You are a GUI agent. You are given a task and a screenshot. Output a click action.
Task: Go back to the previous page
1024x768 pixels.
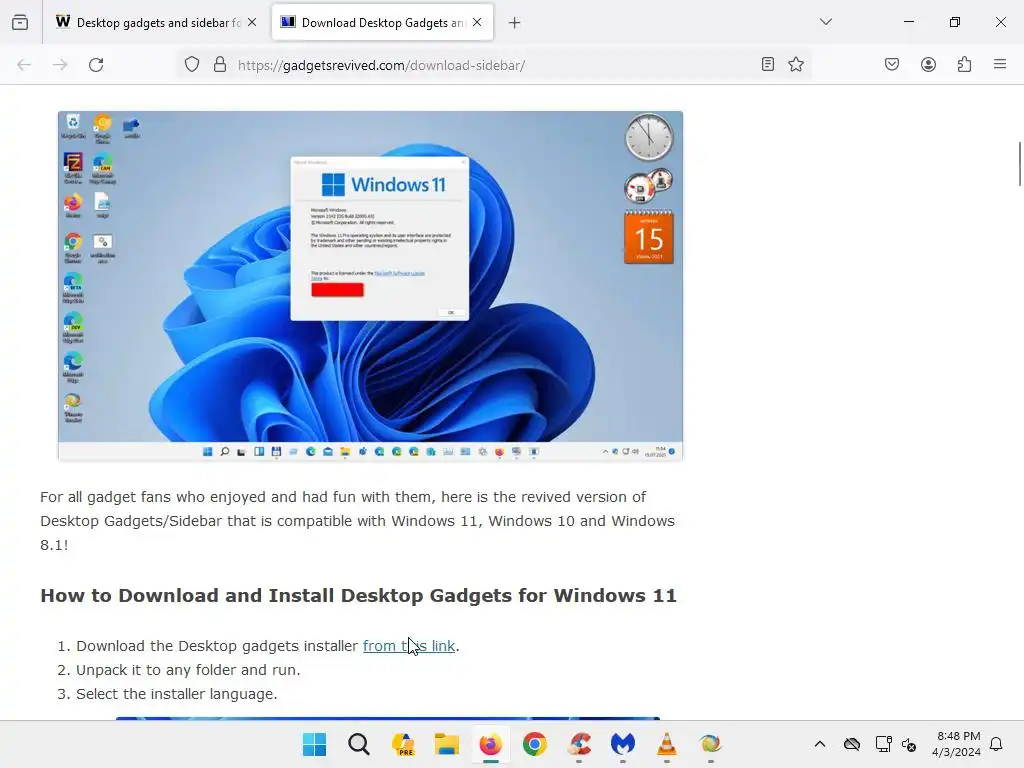click(24, 65)
